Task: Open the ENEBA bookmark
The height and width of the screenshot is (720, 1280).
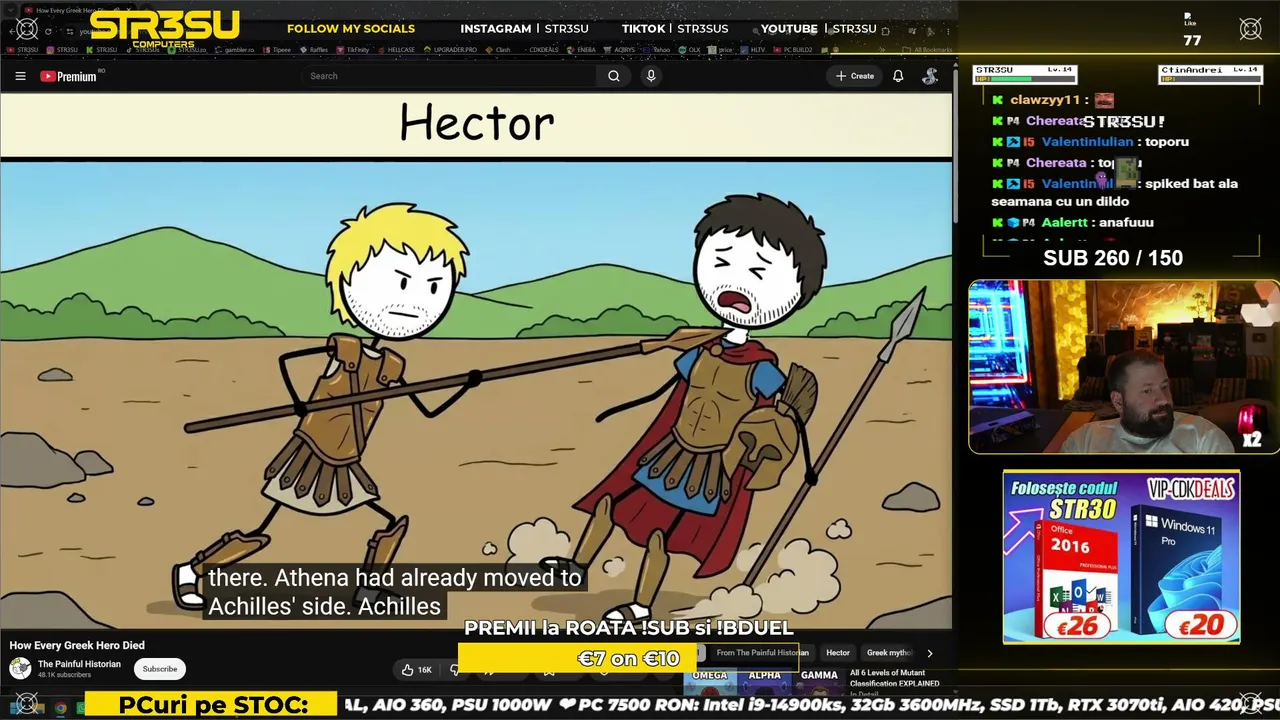Action: coord(582,50)
